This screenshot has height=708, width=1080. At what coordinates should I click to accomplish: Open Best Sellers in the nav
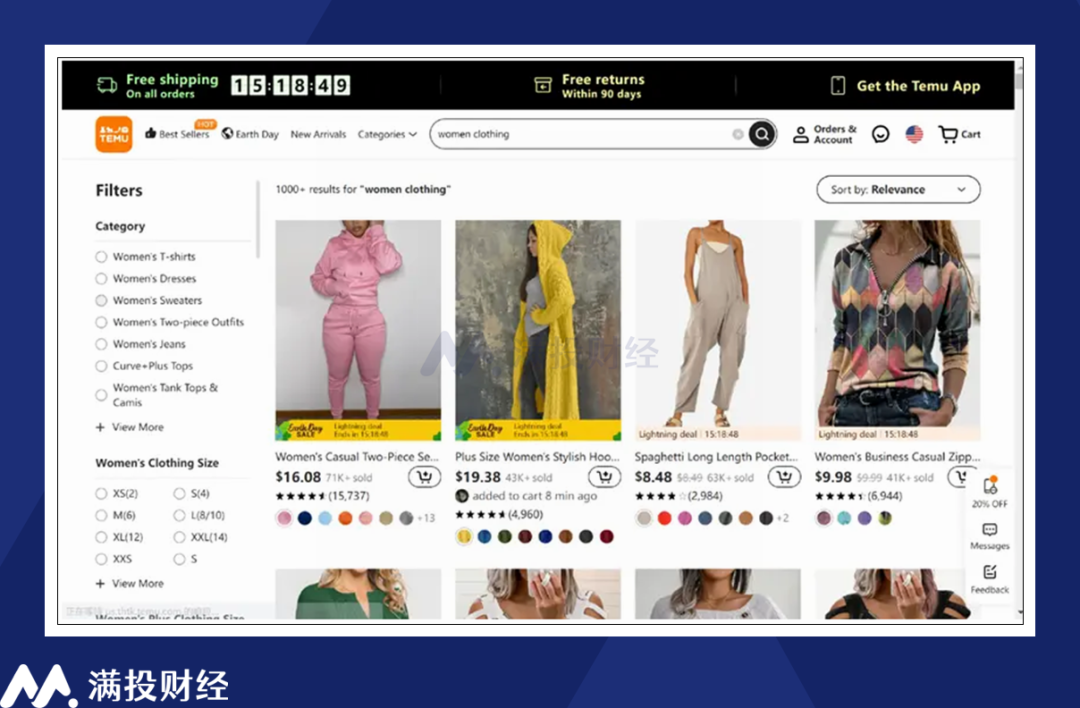pos(183,134)
